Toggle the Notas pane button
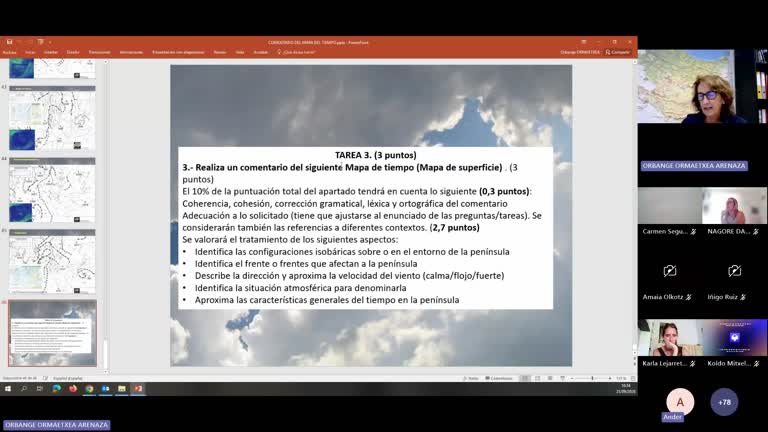The height and width of the screenshot is (432, 768). (470, 378)
